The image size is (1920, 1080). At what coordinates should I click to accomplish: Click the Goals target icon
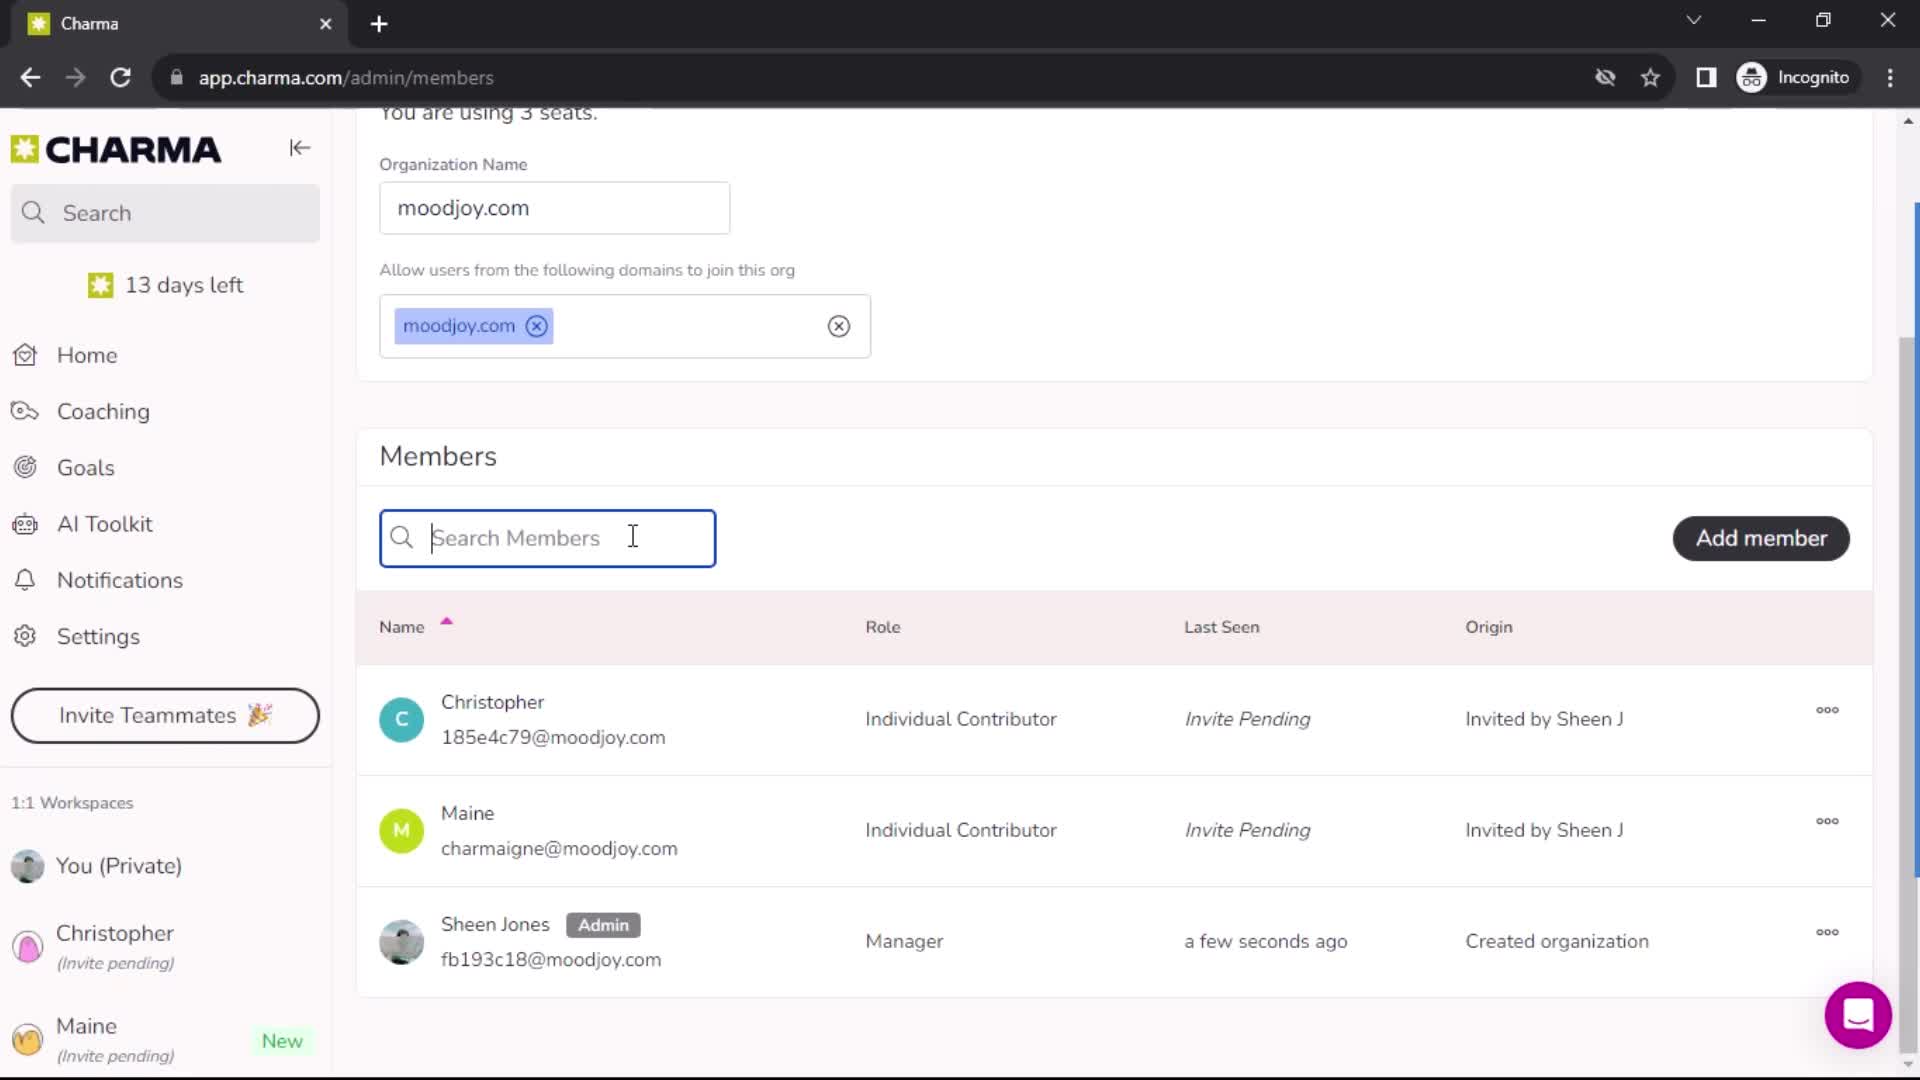click(x=25, y=467)
